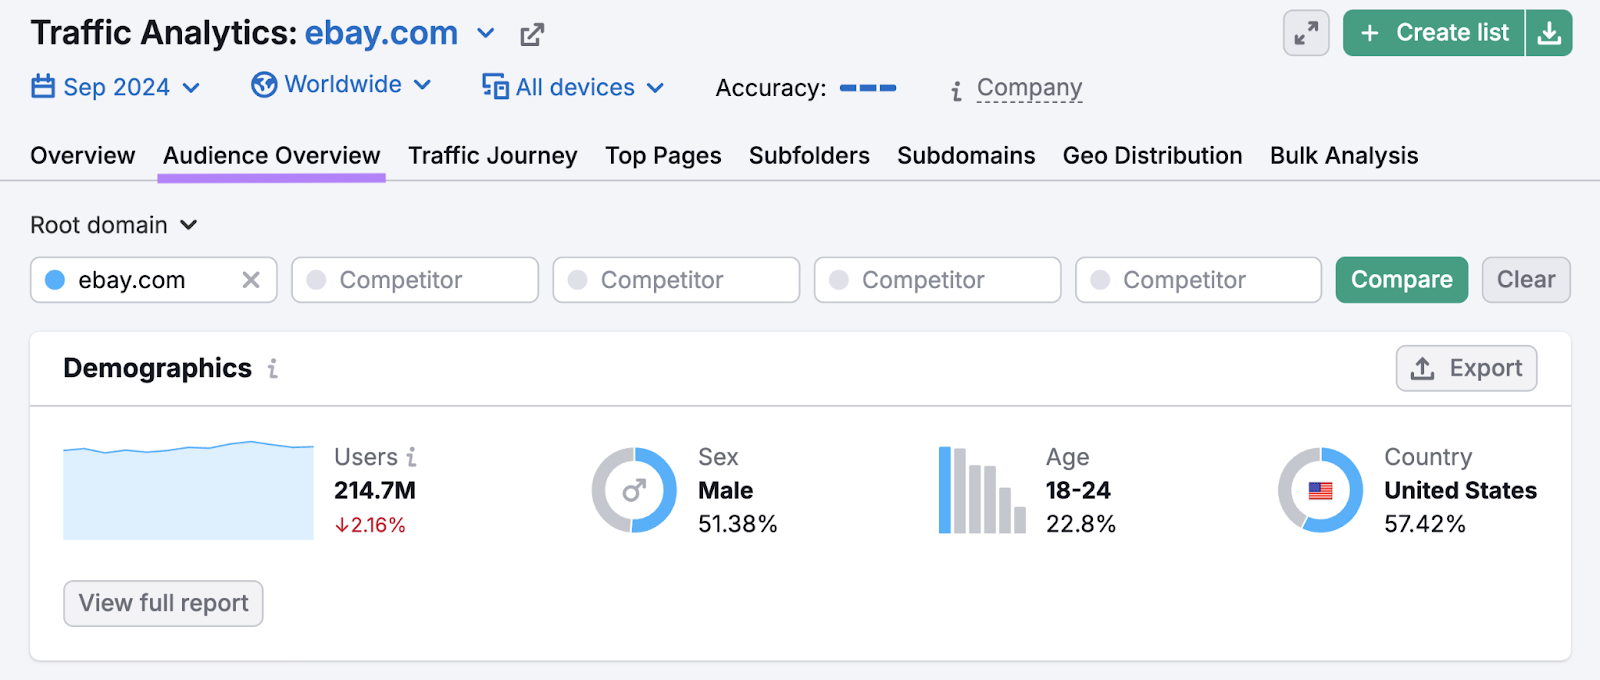Open the All devices dropdown
This screenshot has width=1600, height=680.
574,87
